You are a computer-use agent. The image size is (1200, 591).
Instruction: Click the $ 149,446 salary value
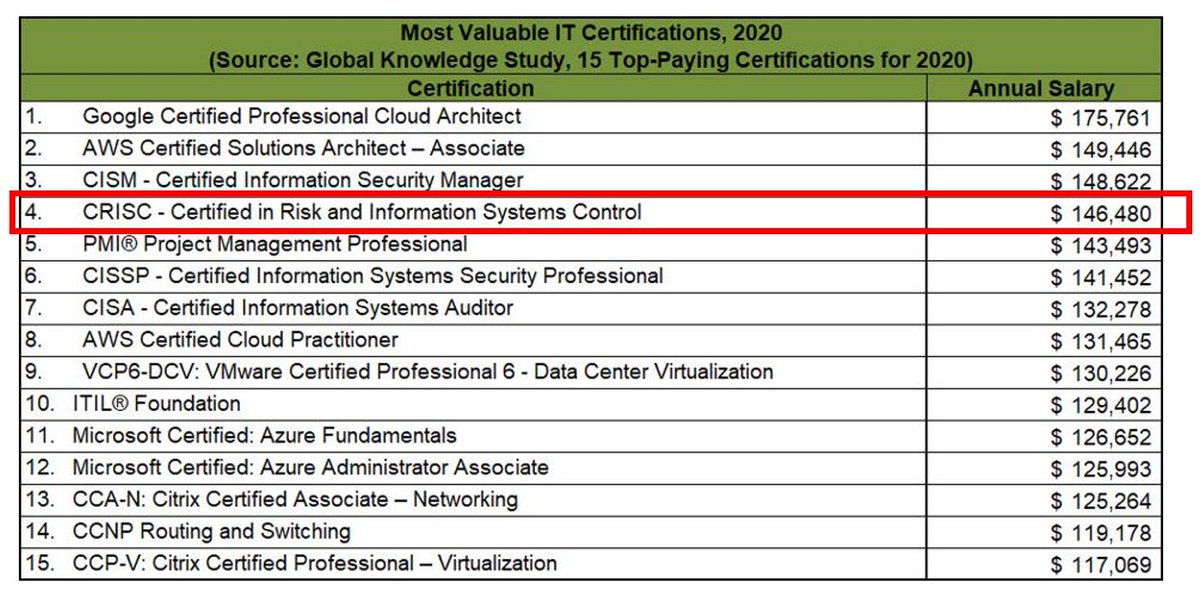[1101, 151]
